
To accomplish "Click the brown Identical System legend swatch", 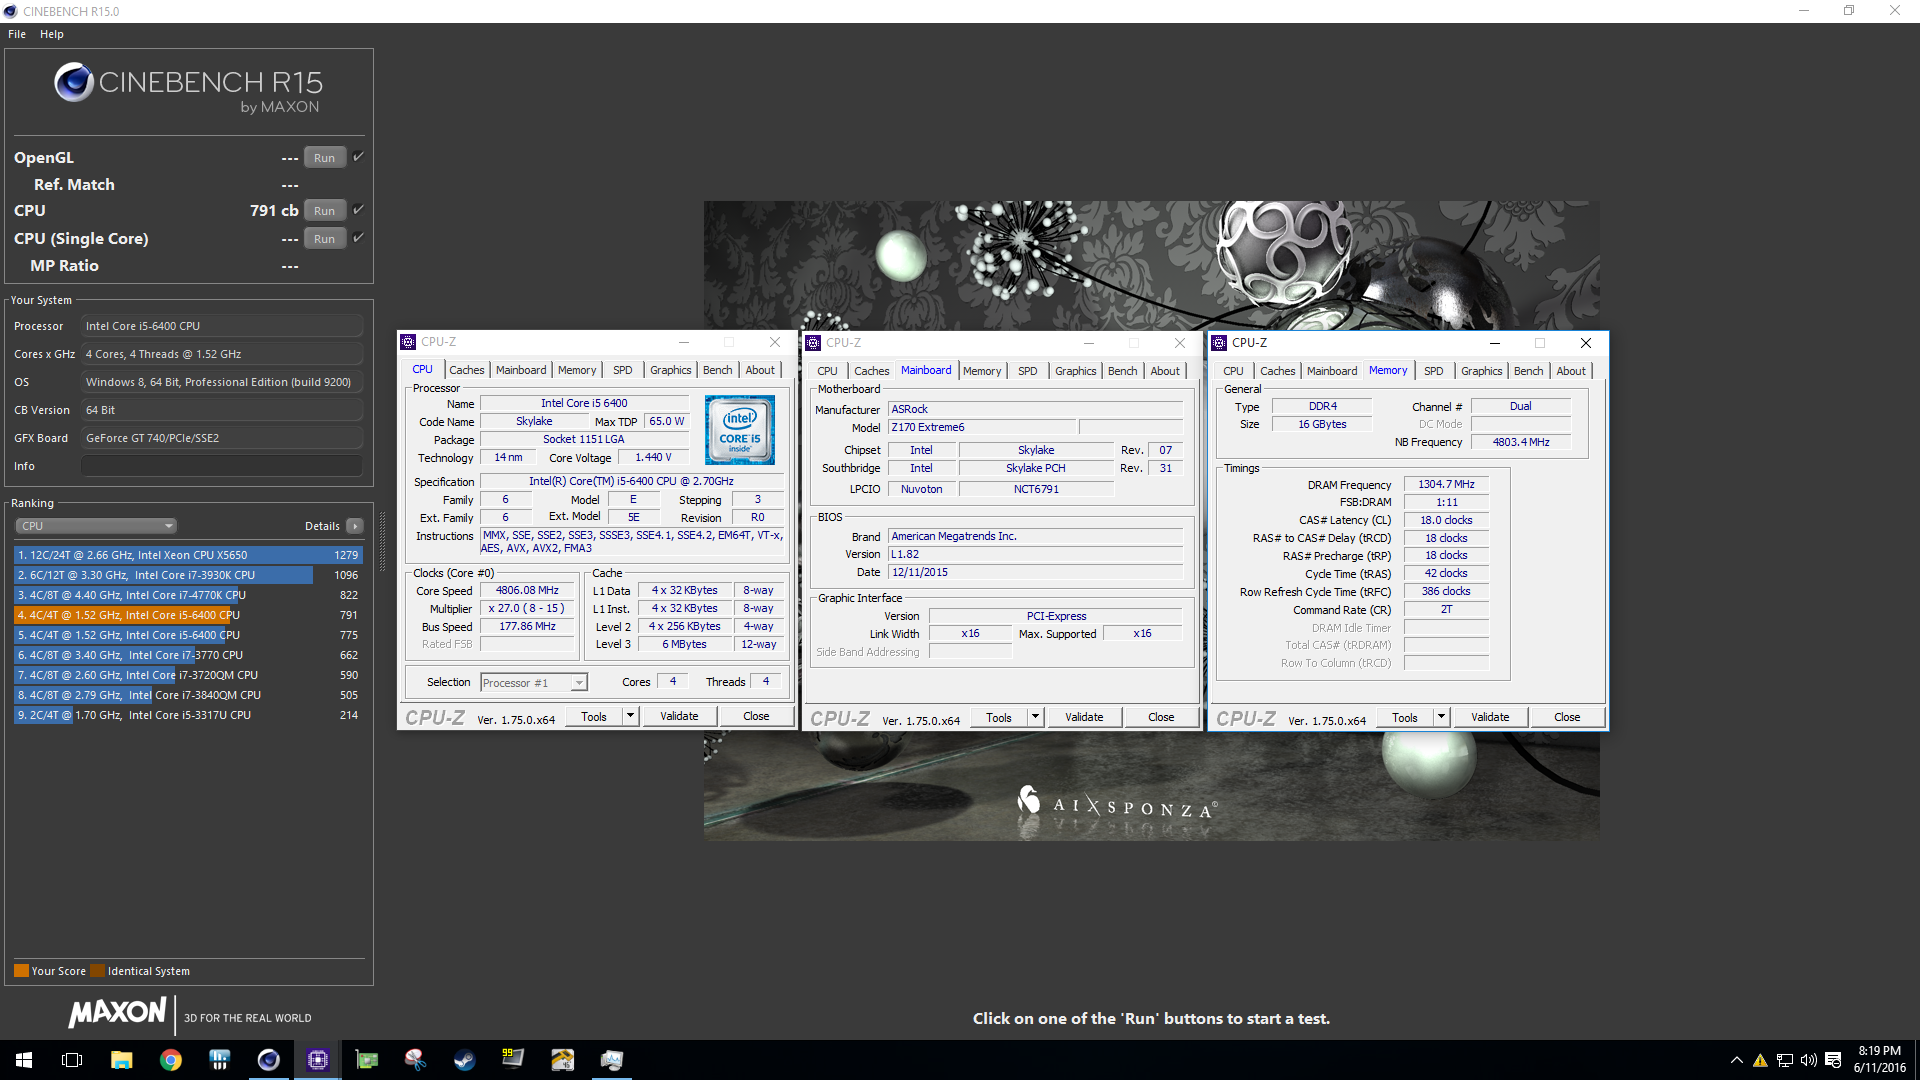I will [x=97, y=971].
